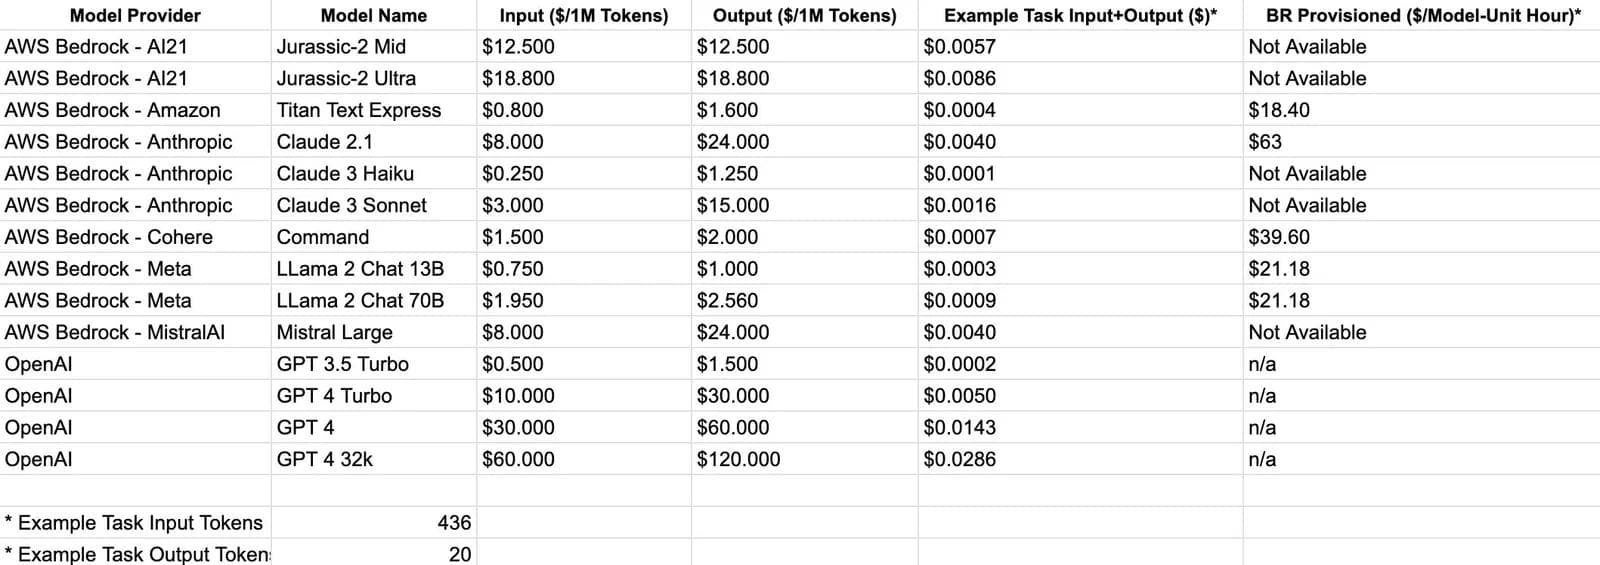
Task: Click the Input ($/1M Tokens) header
Action: [584, 15]
